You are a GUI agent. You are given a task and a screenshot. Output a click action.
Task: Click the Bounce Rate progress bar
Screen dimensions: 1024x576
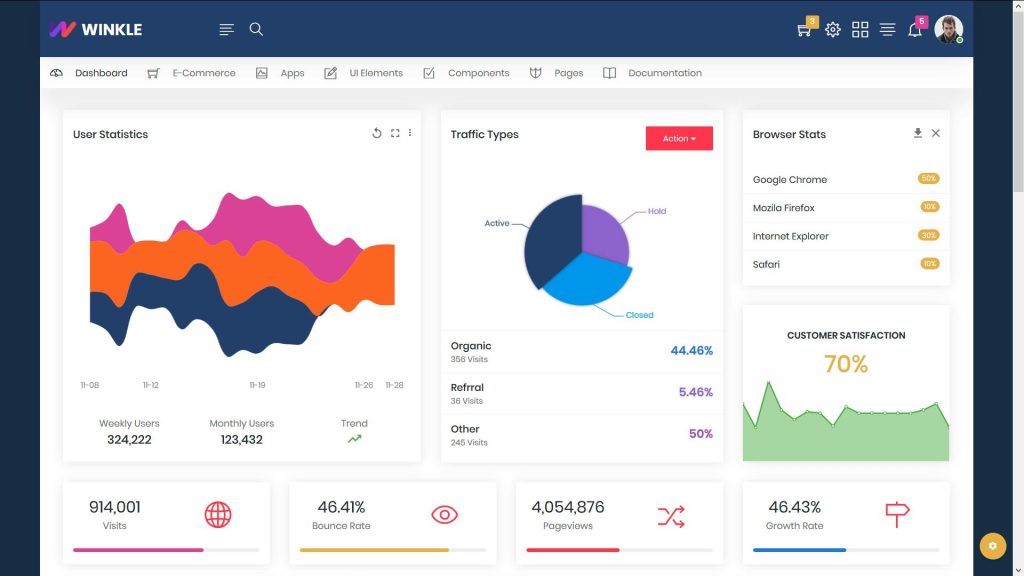393,550
